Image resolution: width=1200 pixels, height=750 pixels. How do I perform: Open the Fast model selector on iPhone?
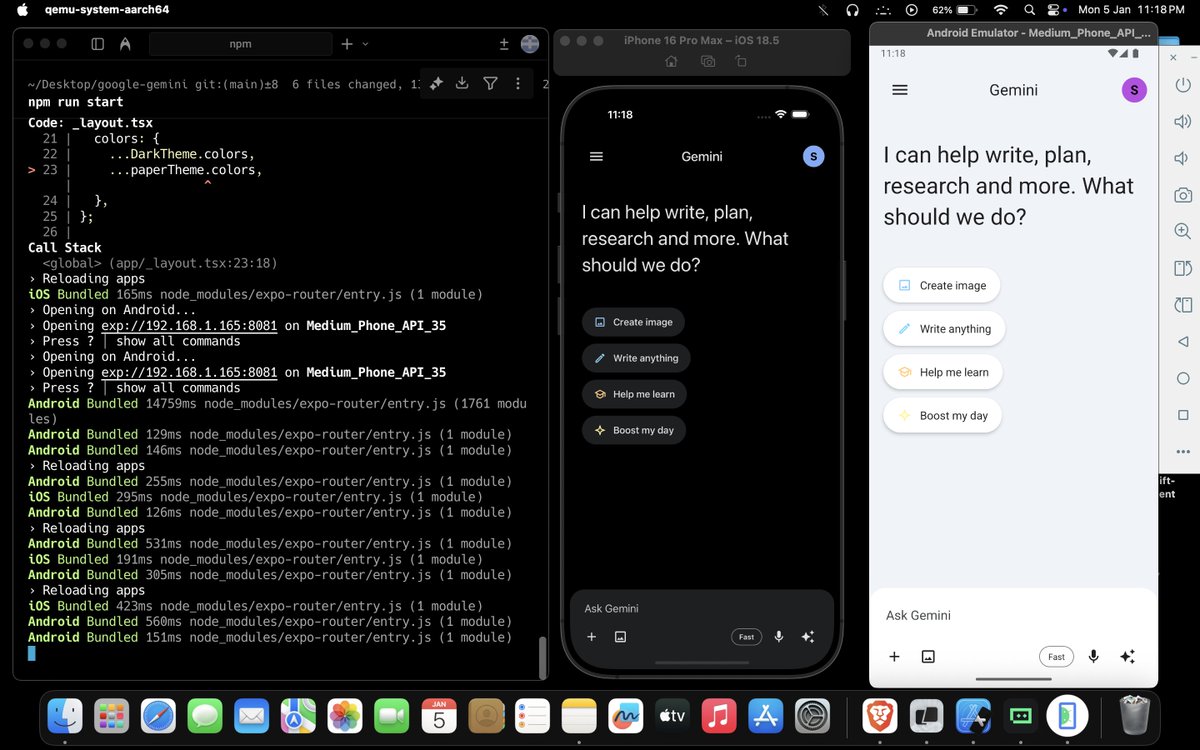coord(746,637)
